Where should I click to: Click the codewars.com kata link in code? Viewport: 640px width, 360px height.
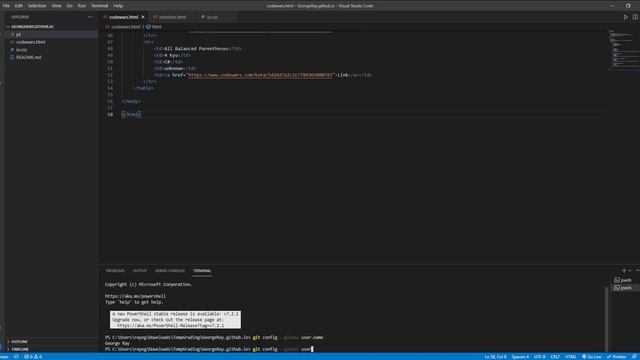coord(260,75)
